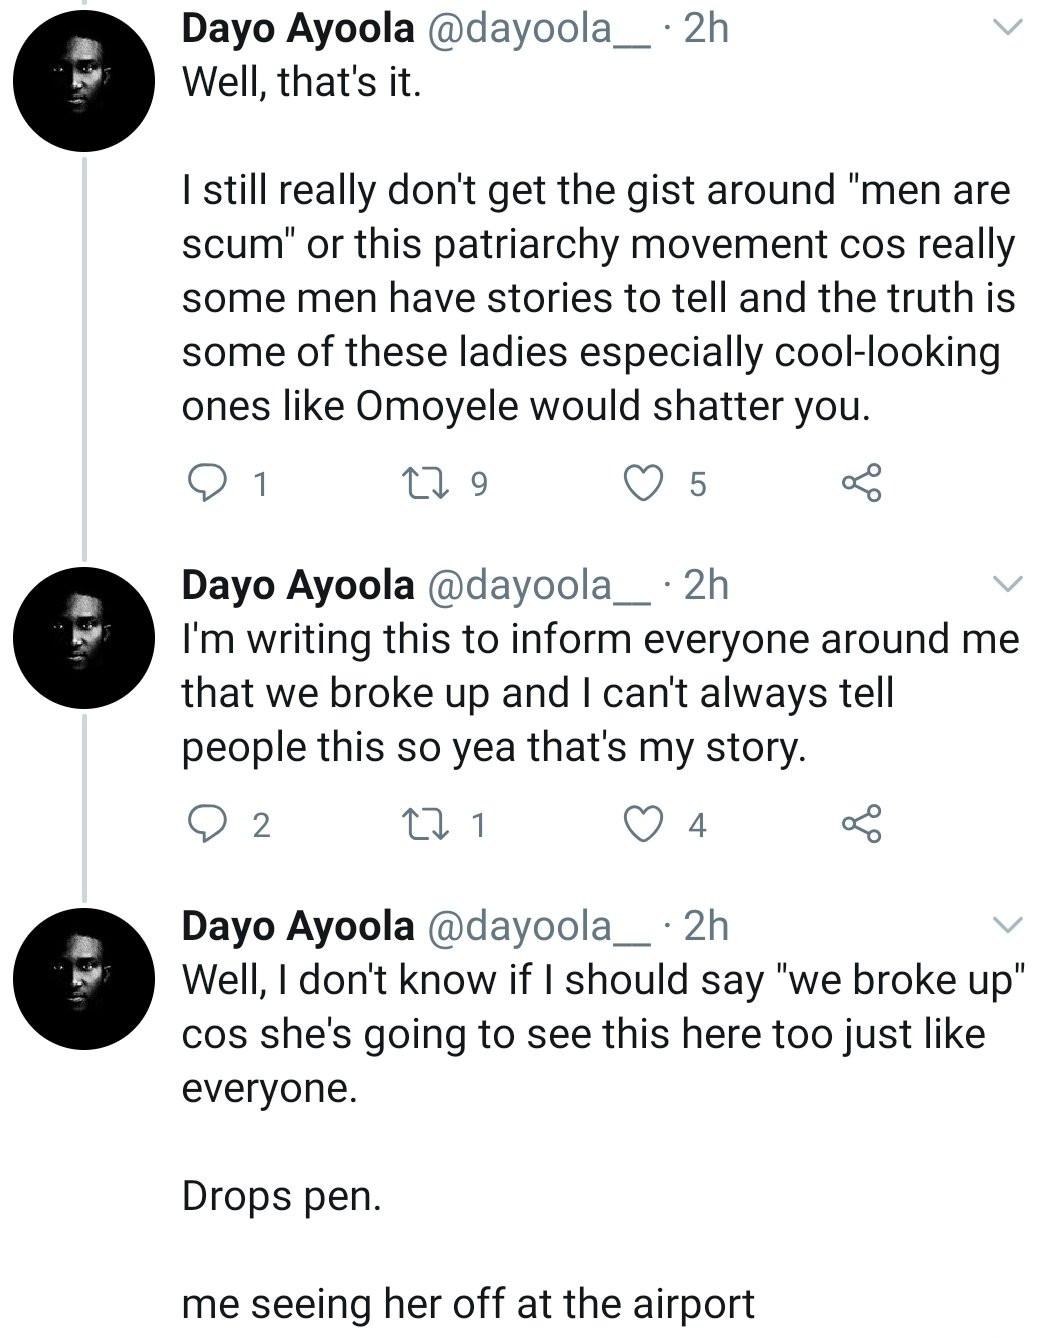The image size is (1053, 1338).
Task: Tap profile picture beside second tweet
Action: coord(84,637)
